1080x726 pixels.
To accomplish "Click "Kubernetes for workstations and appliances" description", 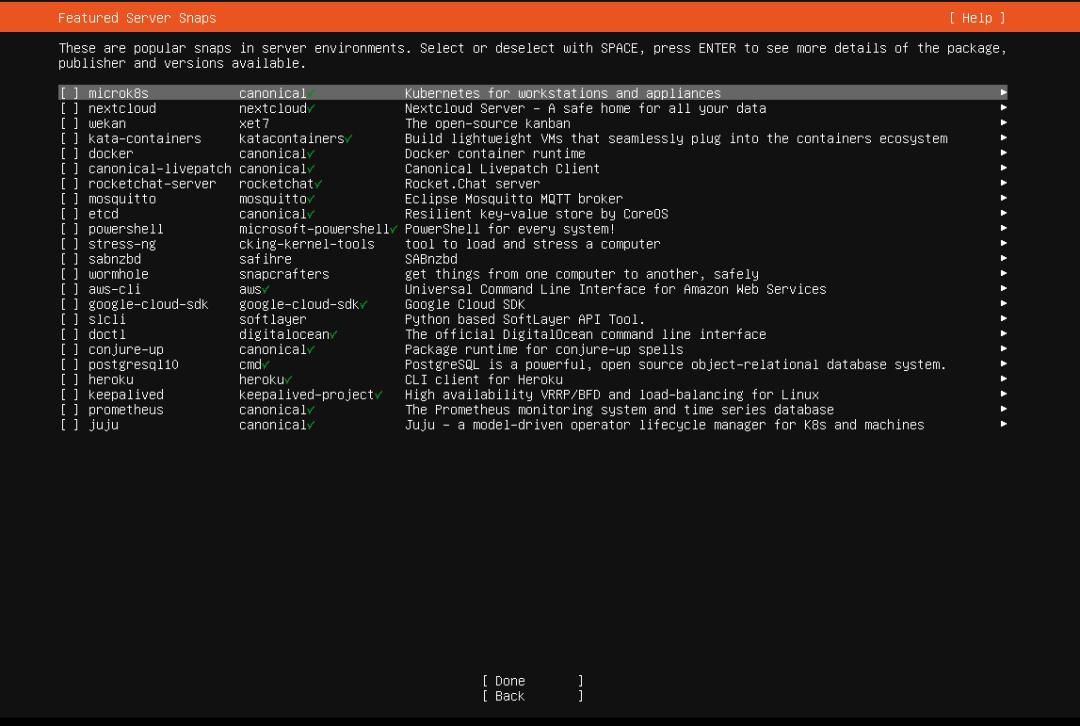I will (x=563, y=93).
